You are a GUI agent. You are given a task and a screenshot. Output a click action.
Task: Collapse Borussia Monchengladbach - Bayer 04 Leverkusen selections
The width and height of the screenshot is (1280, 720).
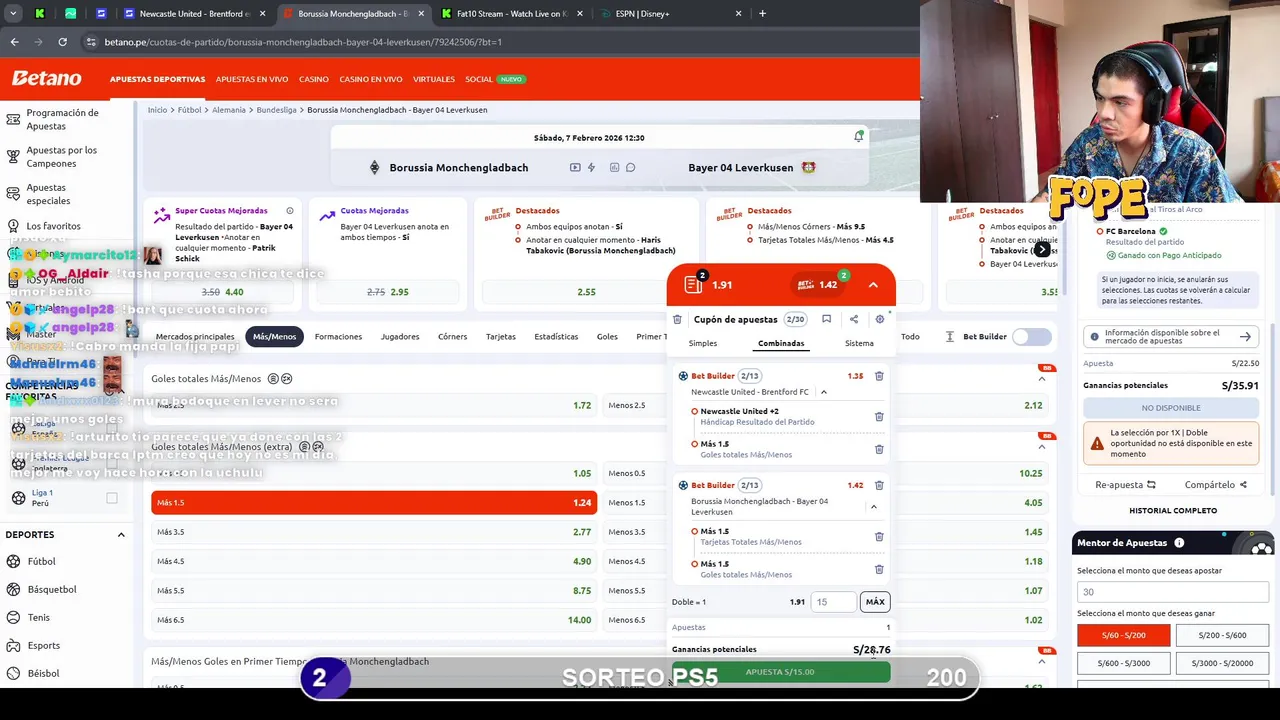click(x=873, y=507)
